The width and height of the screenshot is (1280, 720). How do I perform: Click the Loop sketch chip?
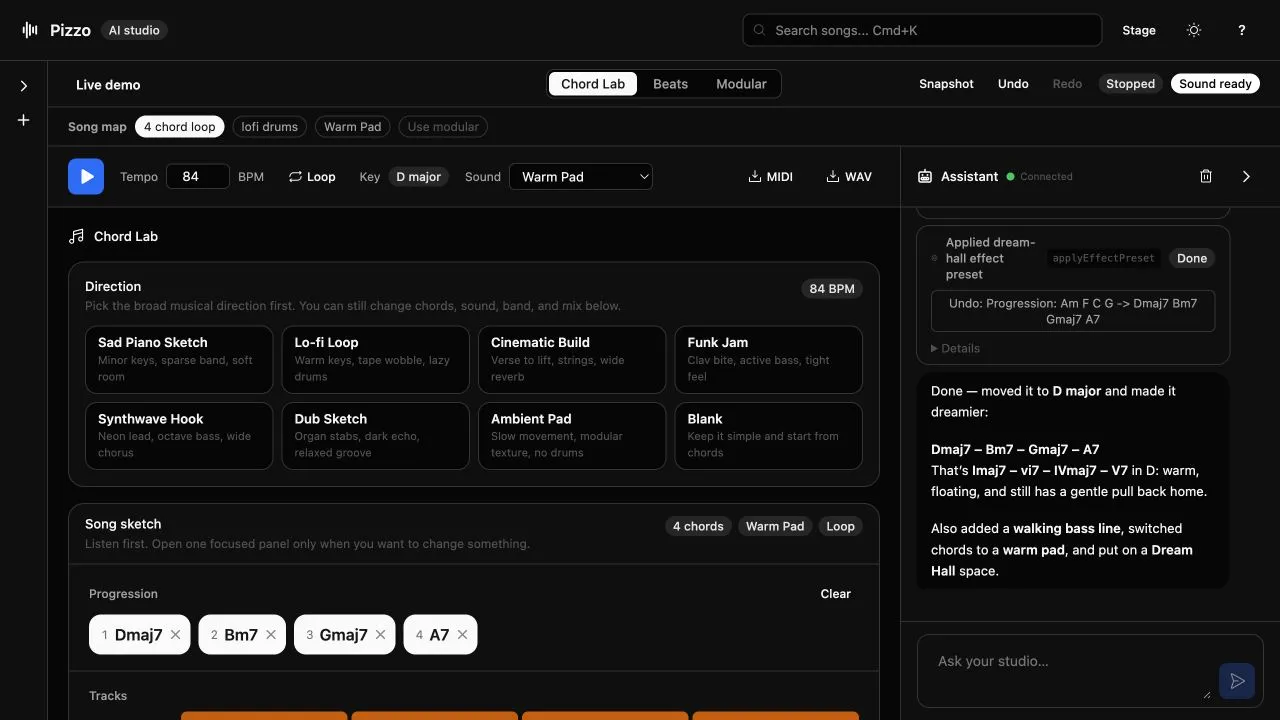(840, 526)
